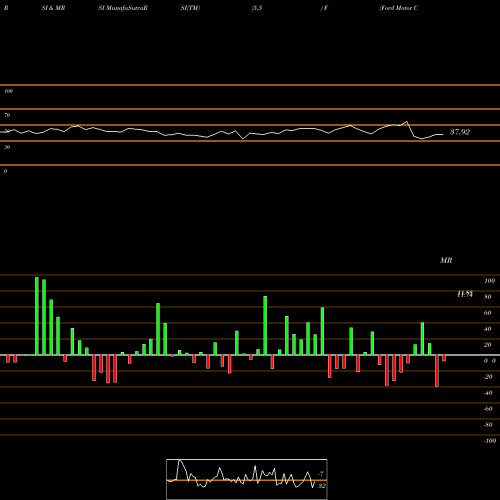Click the tallest green bar near chart start
500x500 pixels.
[37, 316]
